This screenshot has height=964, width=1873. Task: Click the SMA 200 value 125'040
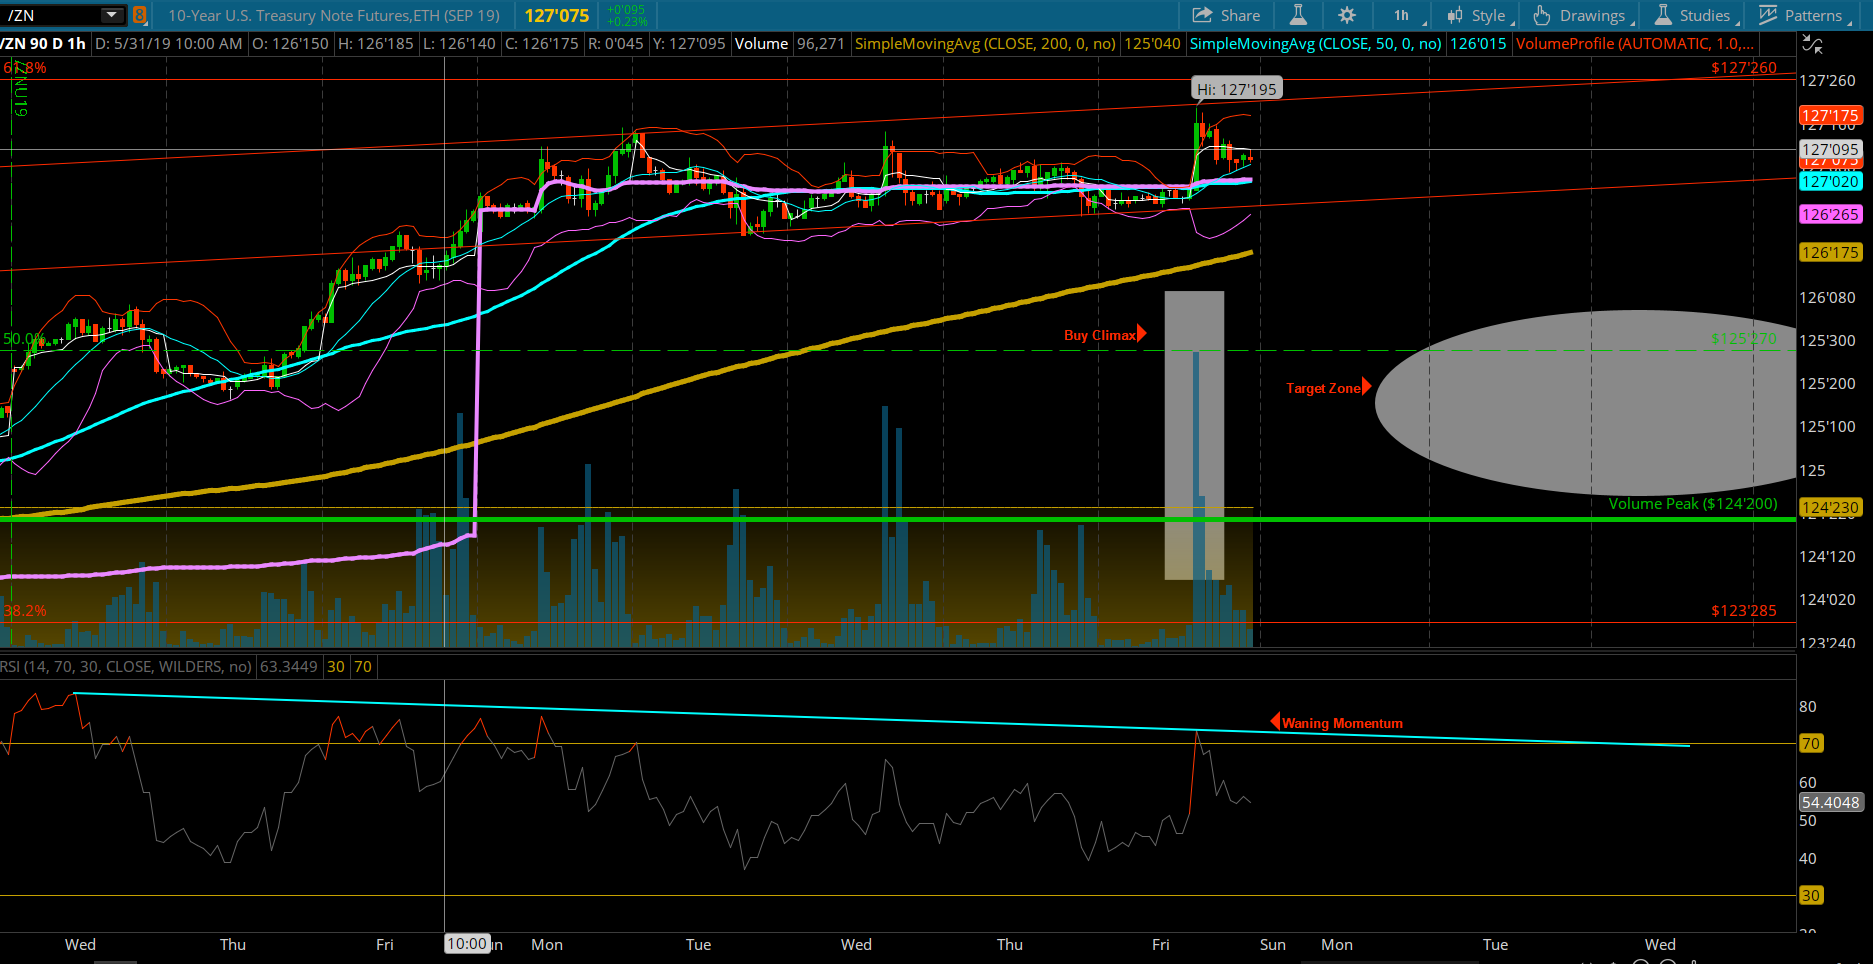click(1152, 44)
